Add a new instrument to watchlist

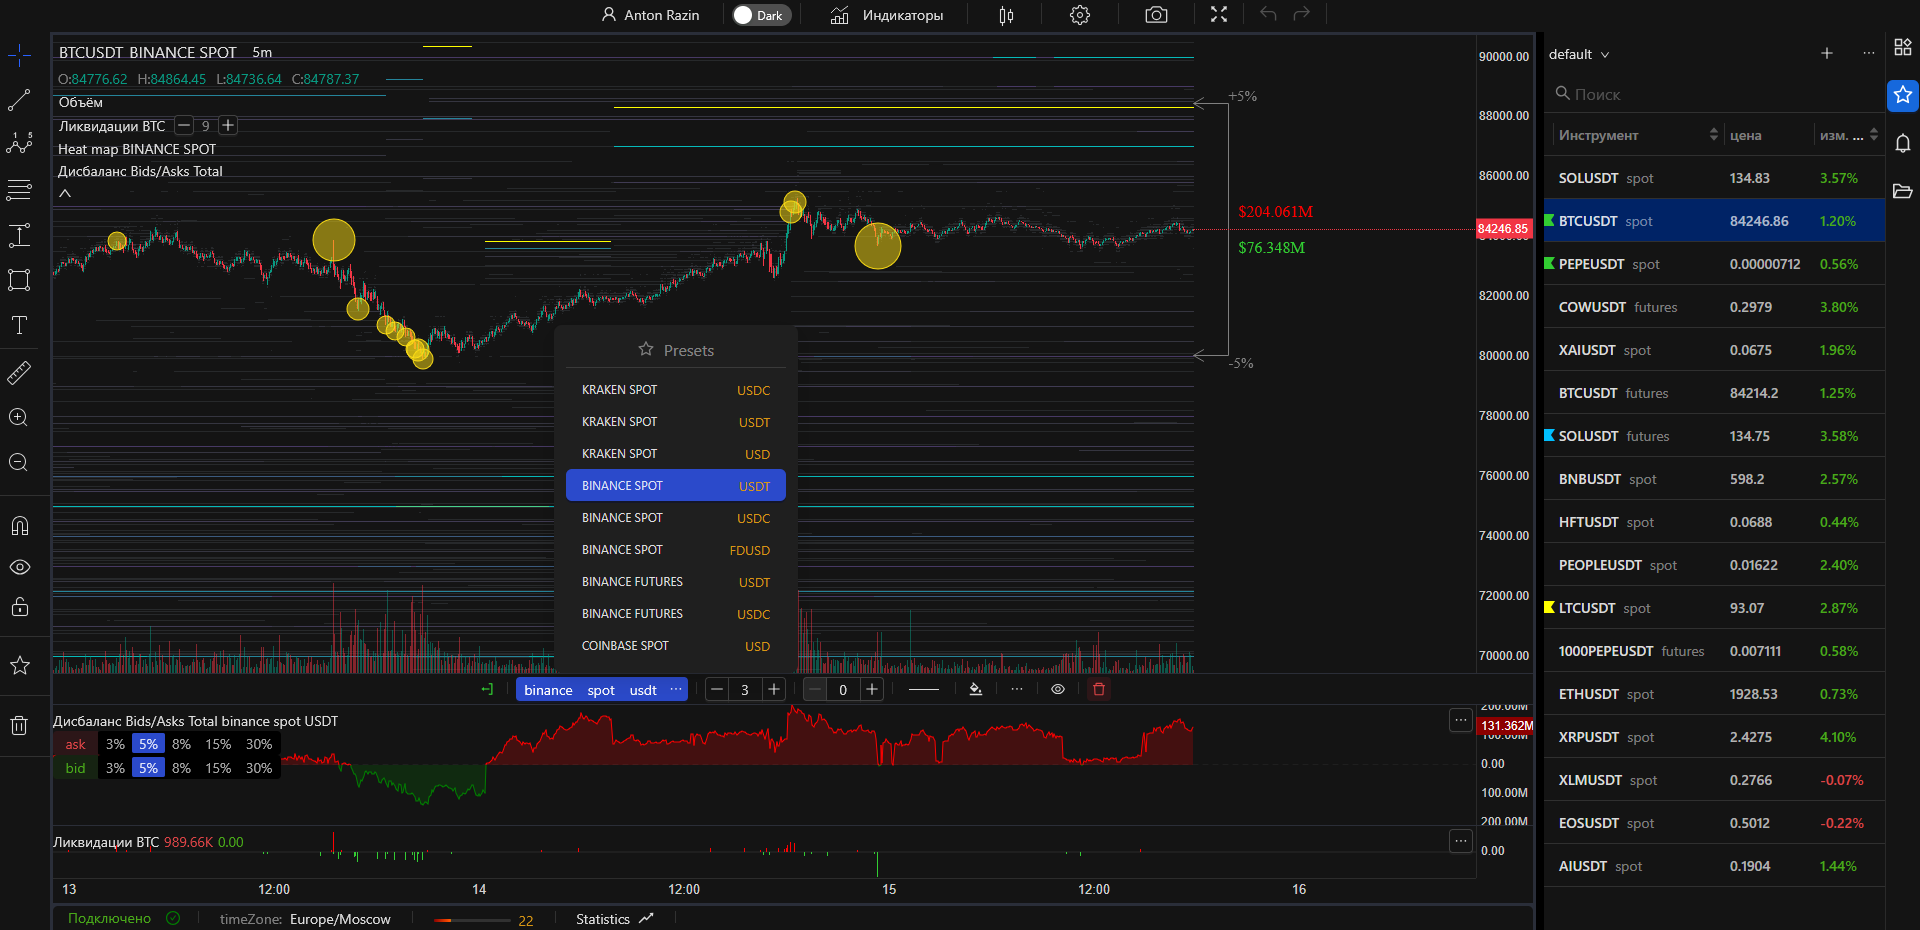(x=1827, y=53)
